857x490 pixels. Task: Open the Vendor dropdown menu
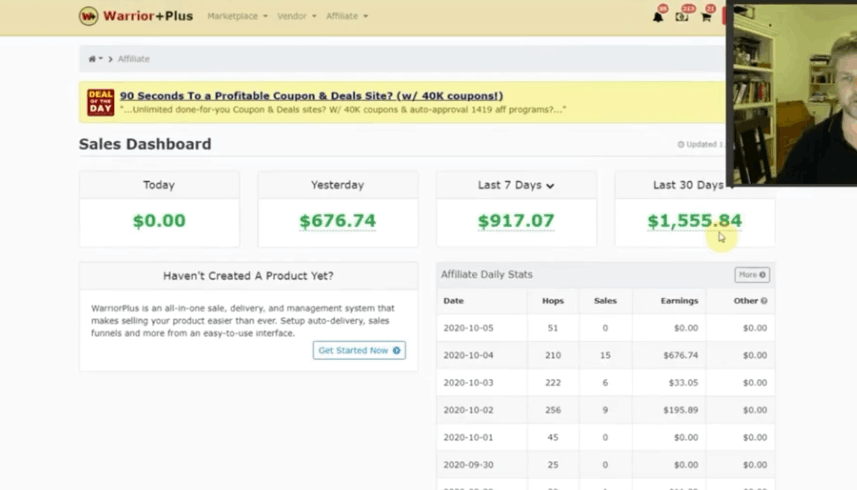tap(296, 16)
